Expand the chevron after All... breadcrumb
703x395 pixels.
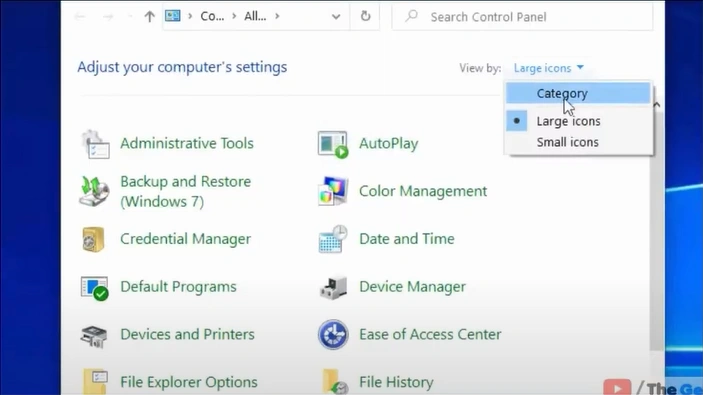[x=277, y=17]
